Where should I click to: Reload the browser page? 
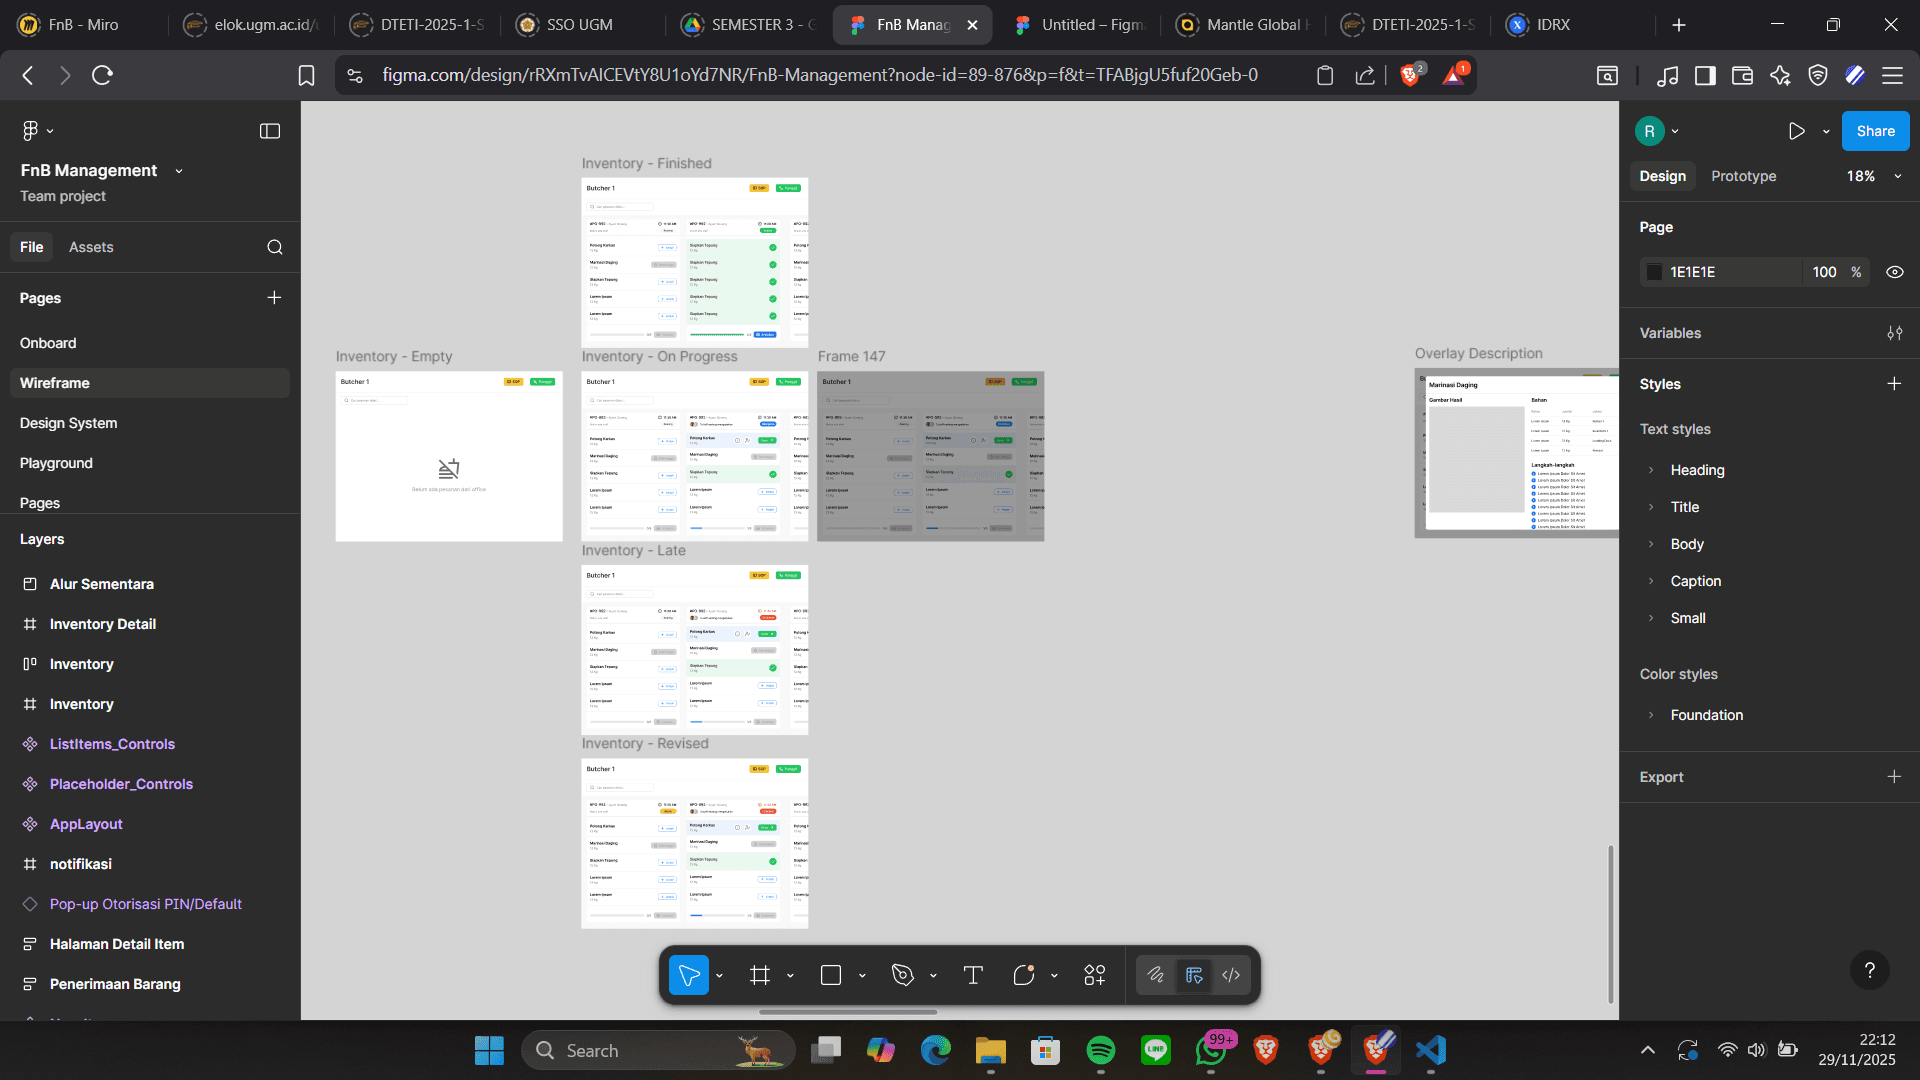click(x=102, y=75)
